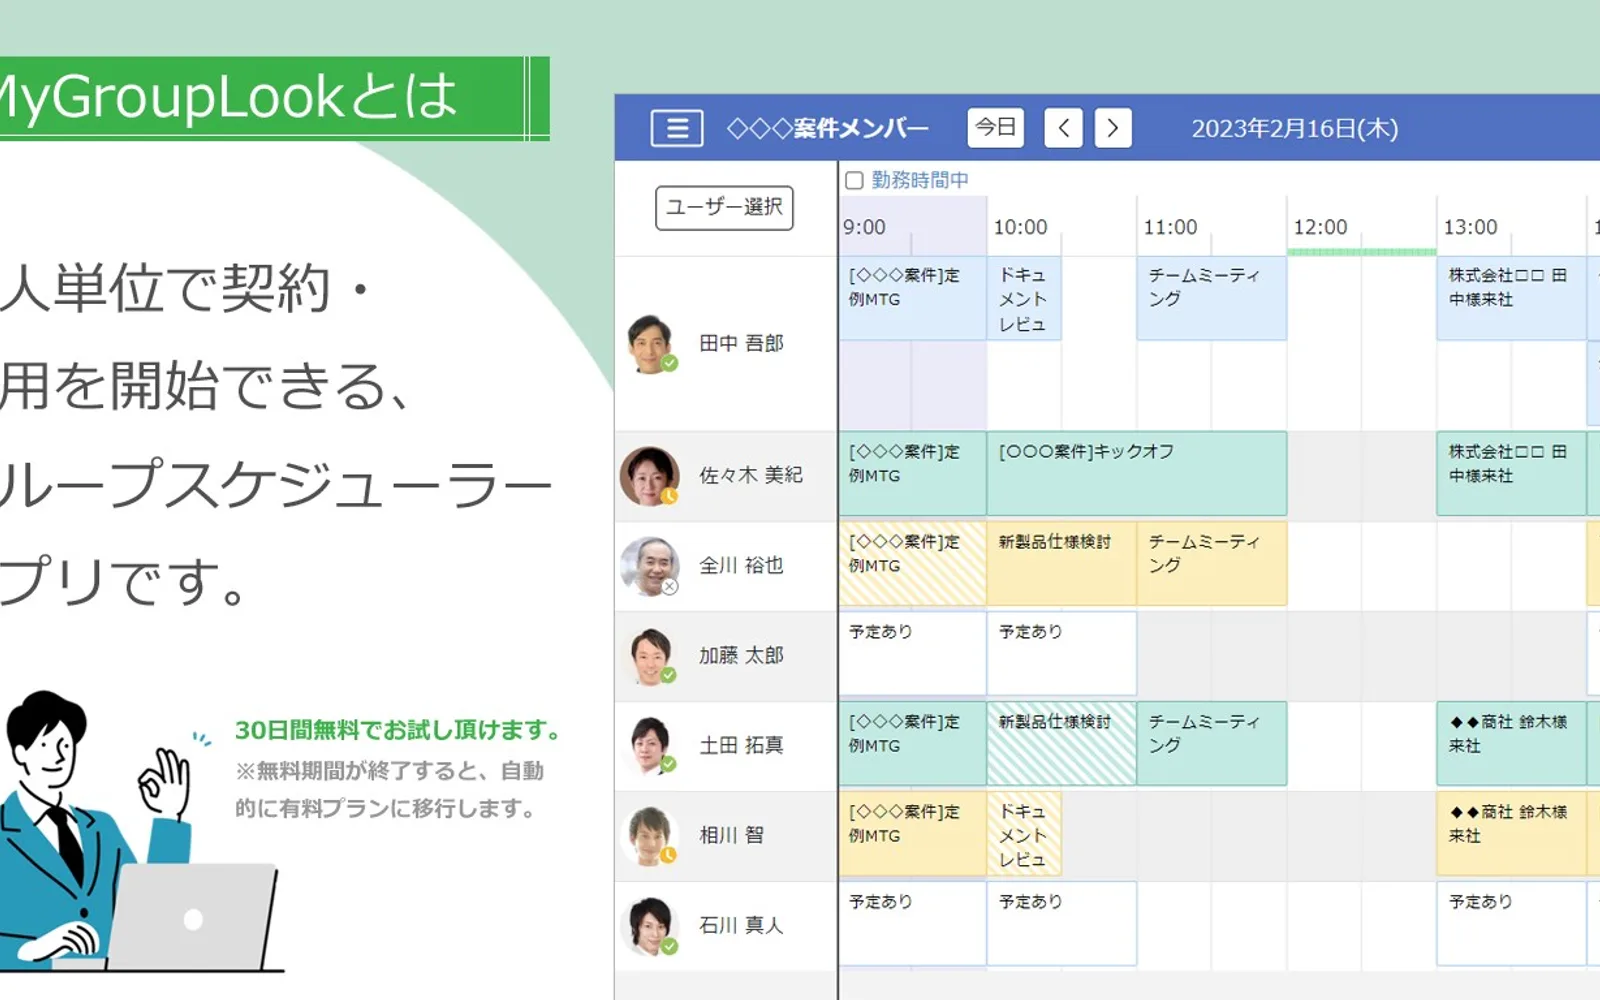Click the 10:00 time column header

[x=1020, y=227]
